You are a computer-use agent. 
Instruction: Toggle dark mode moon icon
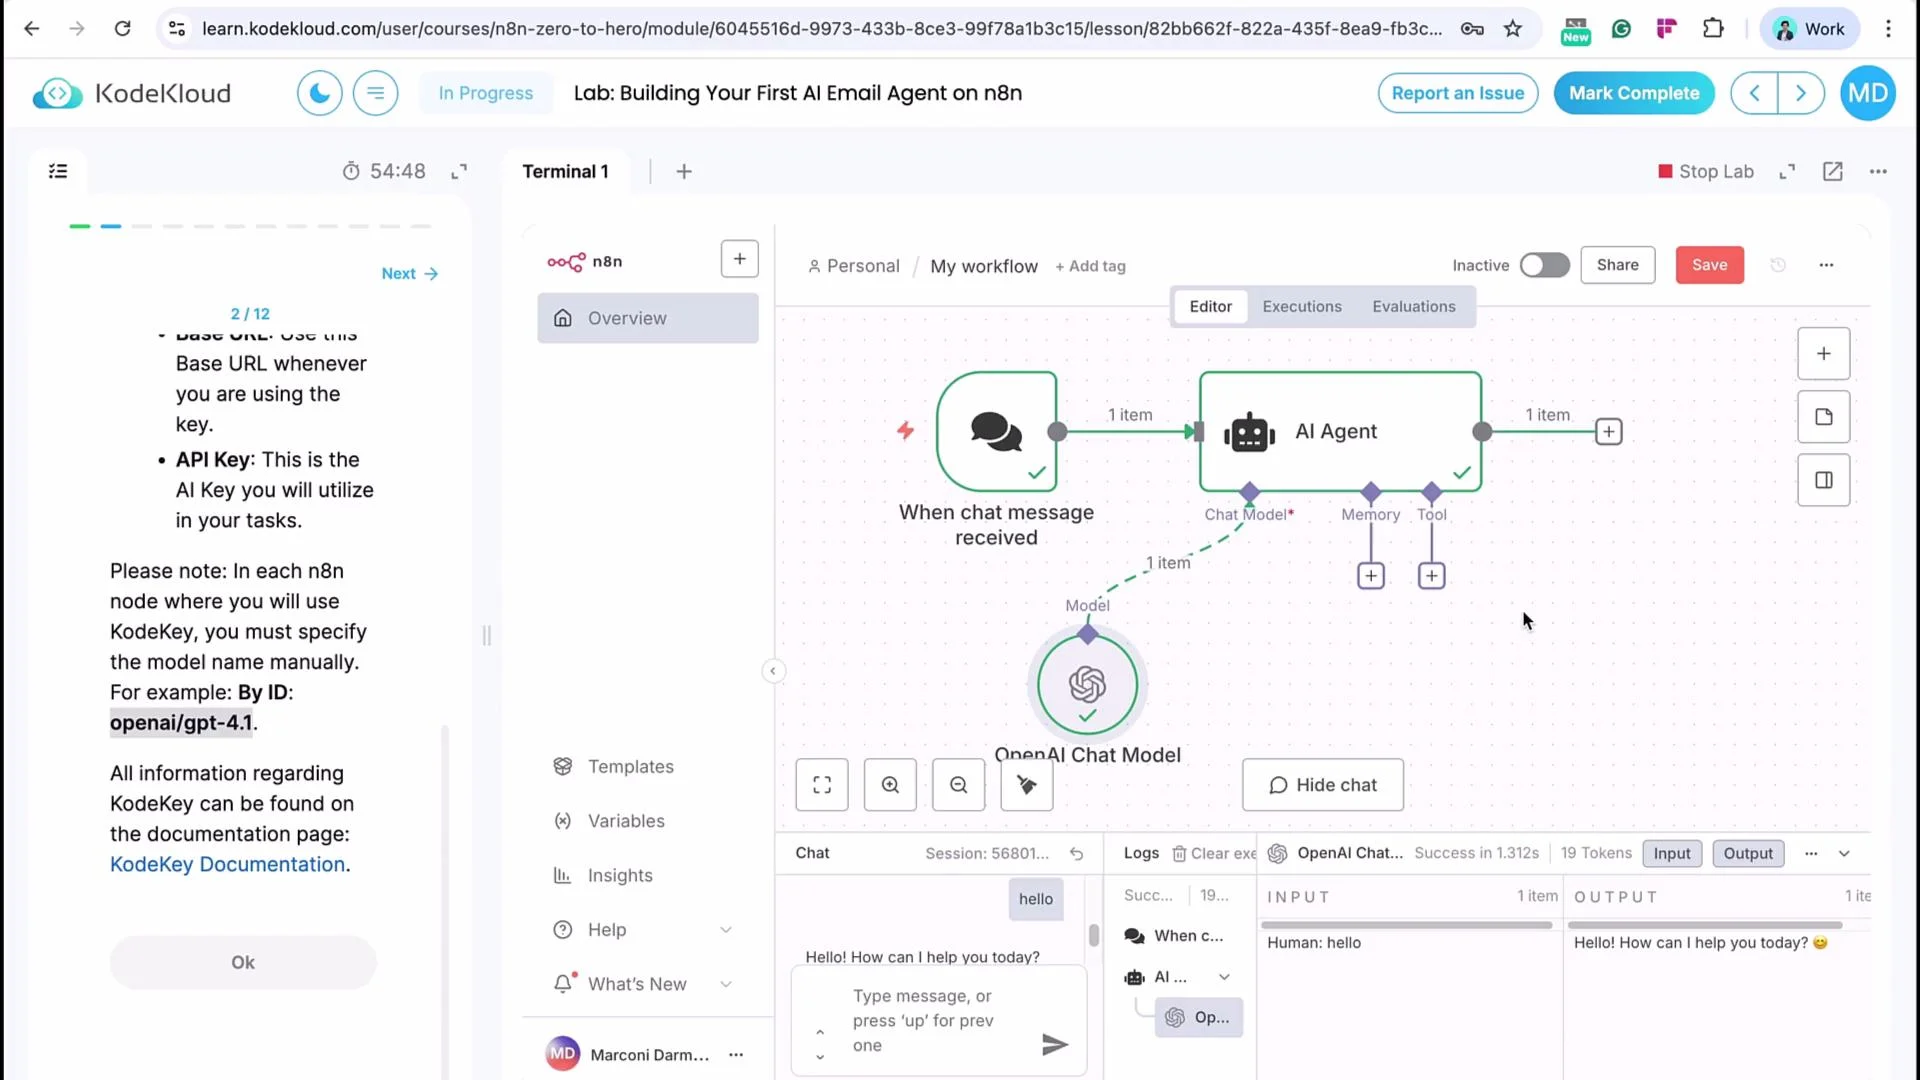[319, 93]
